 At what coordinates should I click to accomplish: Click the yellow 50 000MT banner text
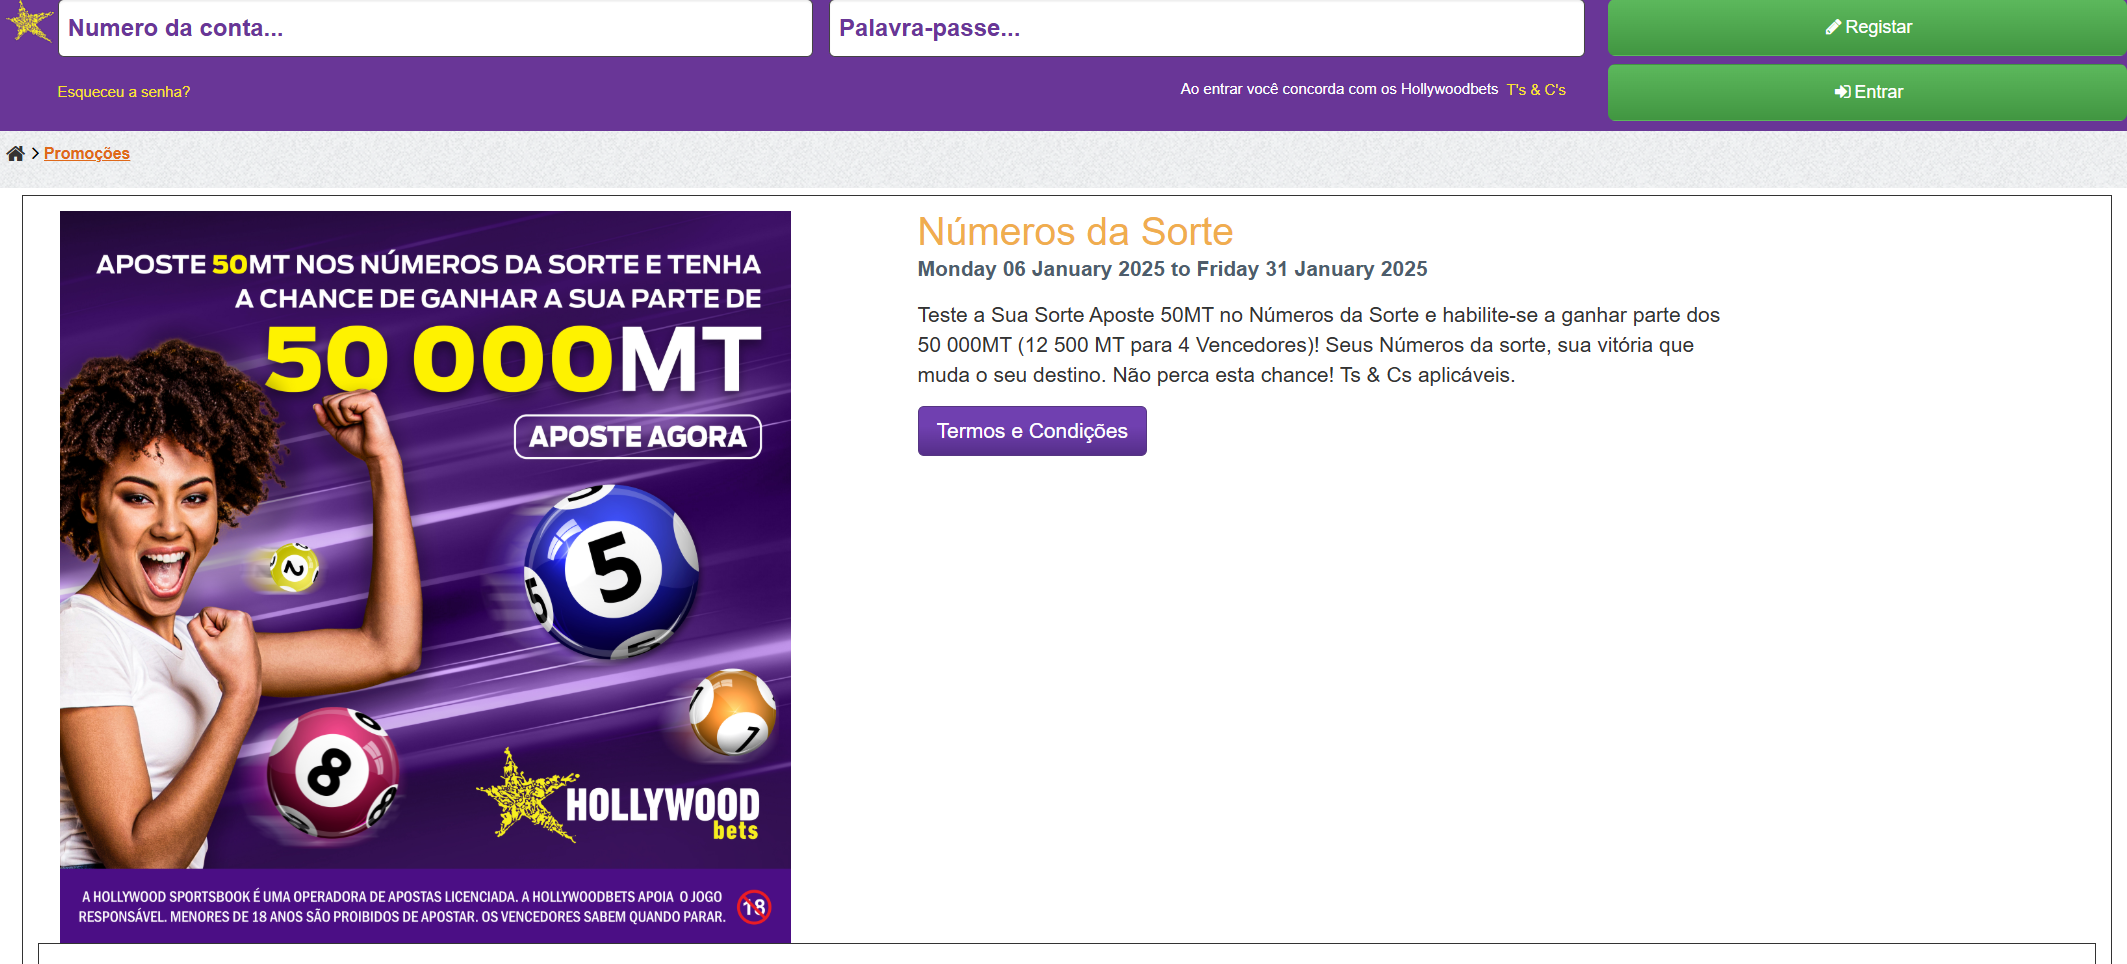coord(512,360)
